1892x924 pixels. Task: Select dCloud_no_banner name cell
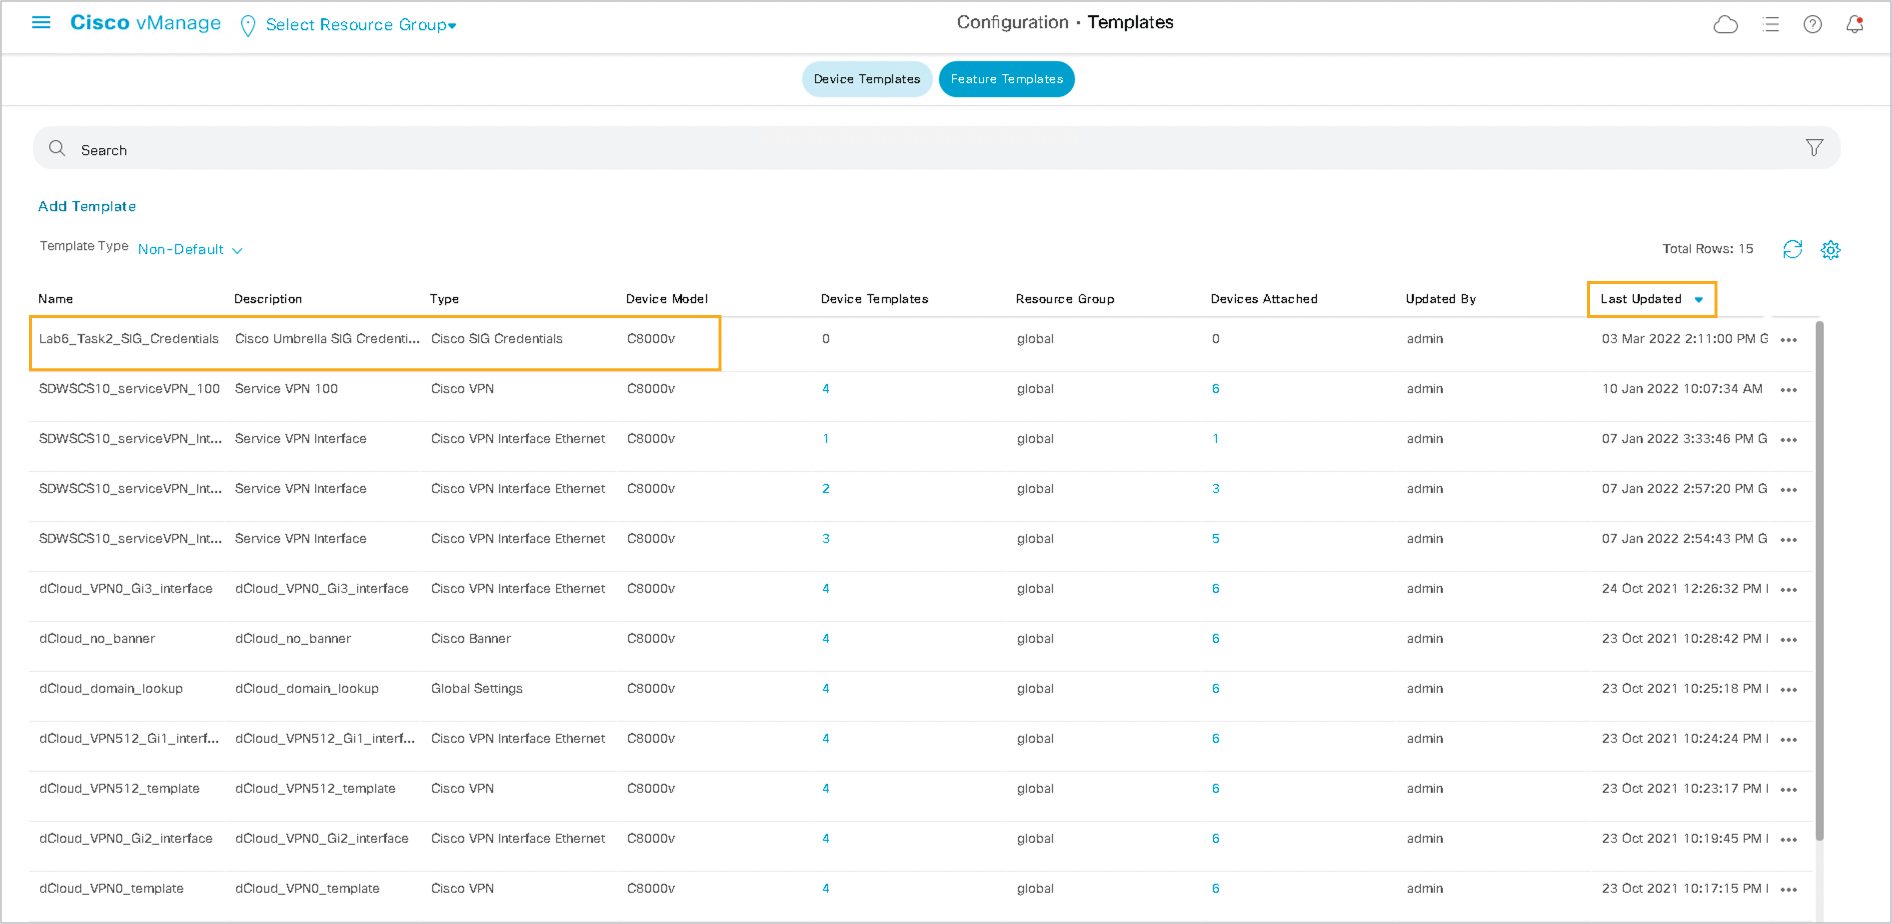click(x=97, y=639)
